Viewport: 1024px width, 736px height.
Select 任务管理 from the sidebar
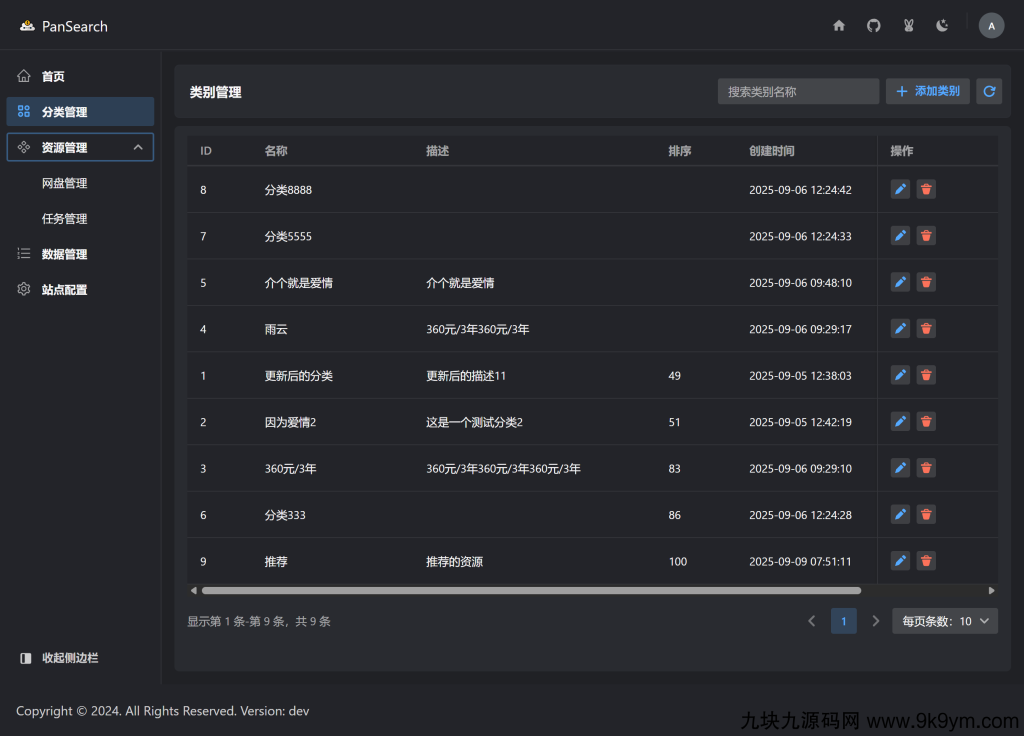coord(64,218)
